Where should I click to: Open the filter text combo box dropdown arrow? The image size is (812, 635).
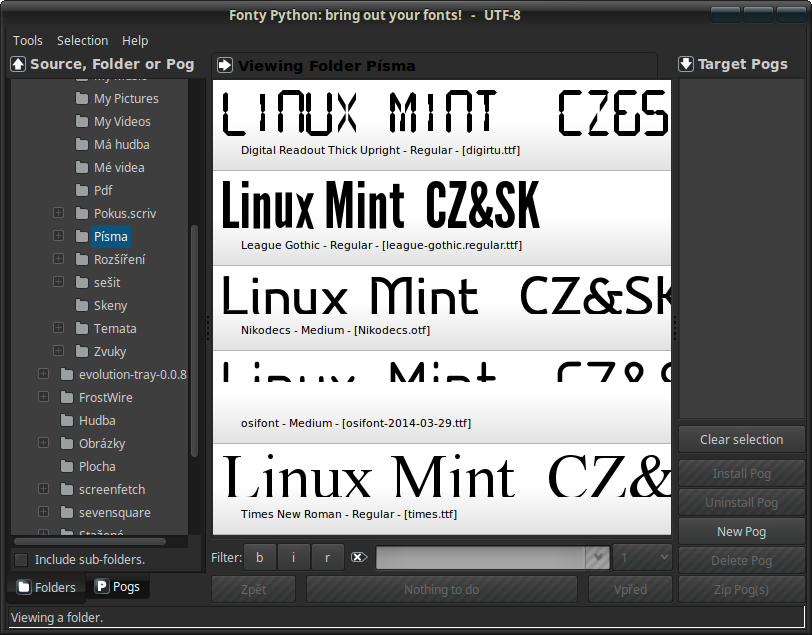[x=598, y=557]
